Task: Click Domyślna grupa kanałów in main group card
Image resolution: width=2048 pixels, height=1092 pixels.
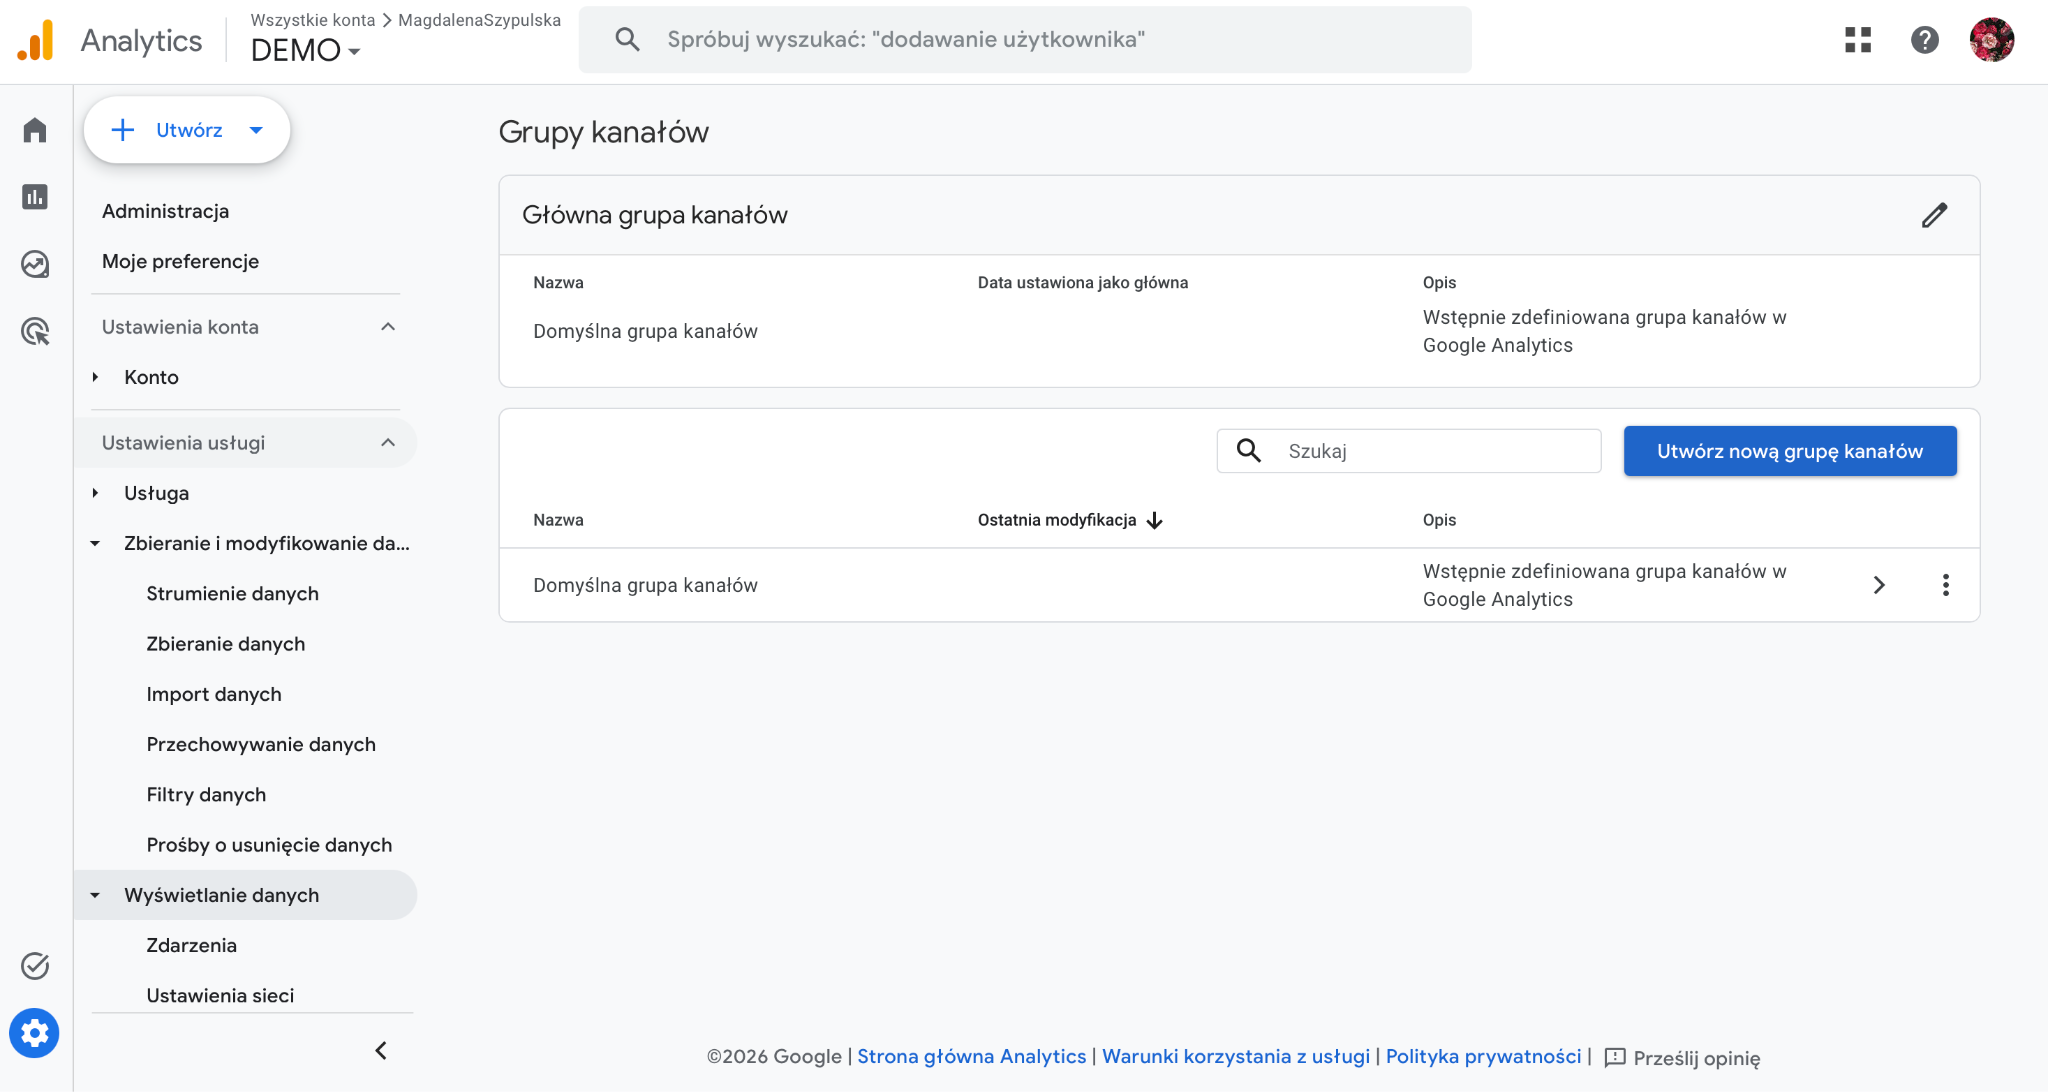Action: pyautogui.click(x=646, y=331)
